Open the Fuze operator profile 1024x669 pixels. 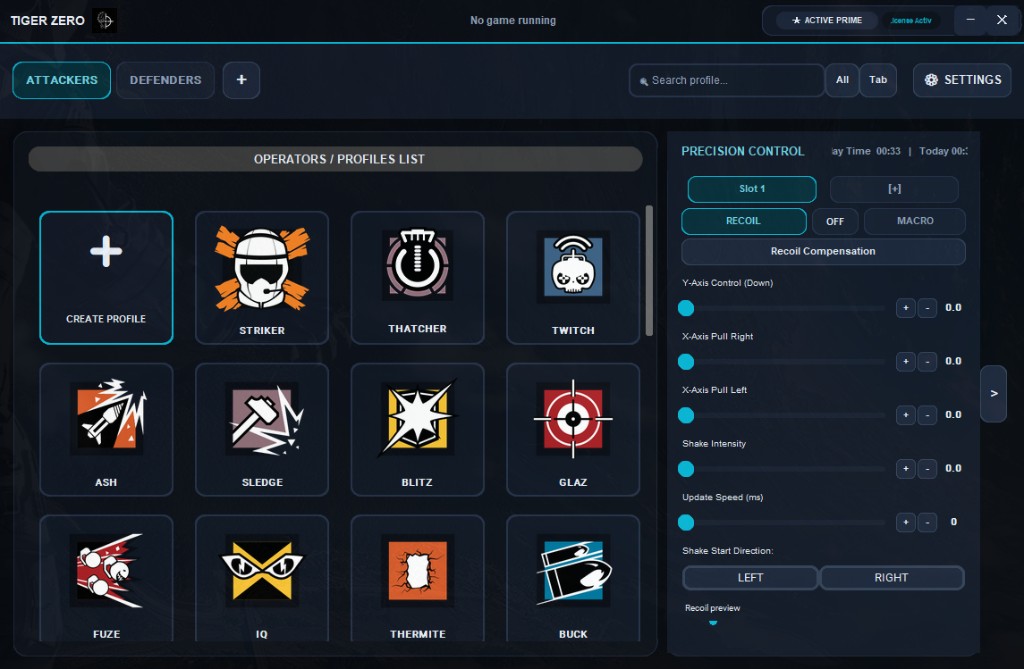click(x=106, y=578)
